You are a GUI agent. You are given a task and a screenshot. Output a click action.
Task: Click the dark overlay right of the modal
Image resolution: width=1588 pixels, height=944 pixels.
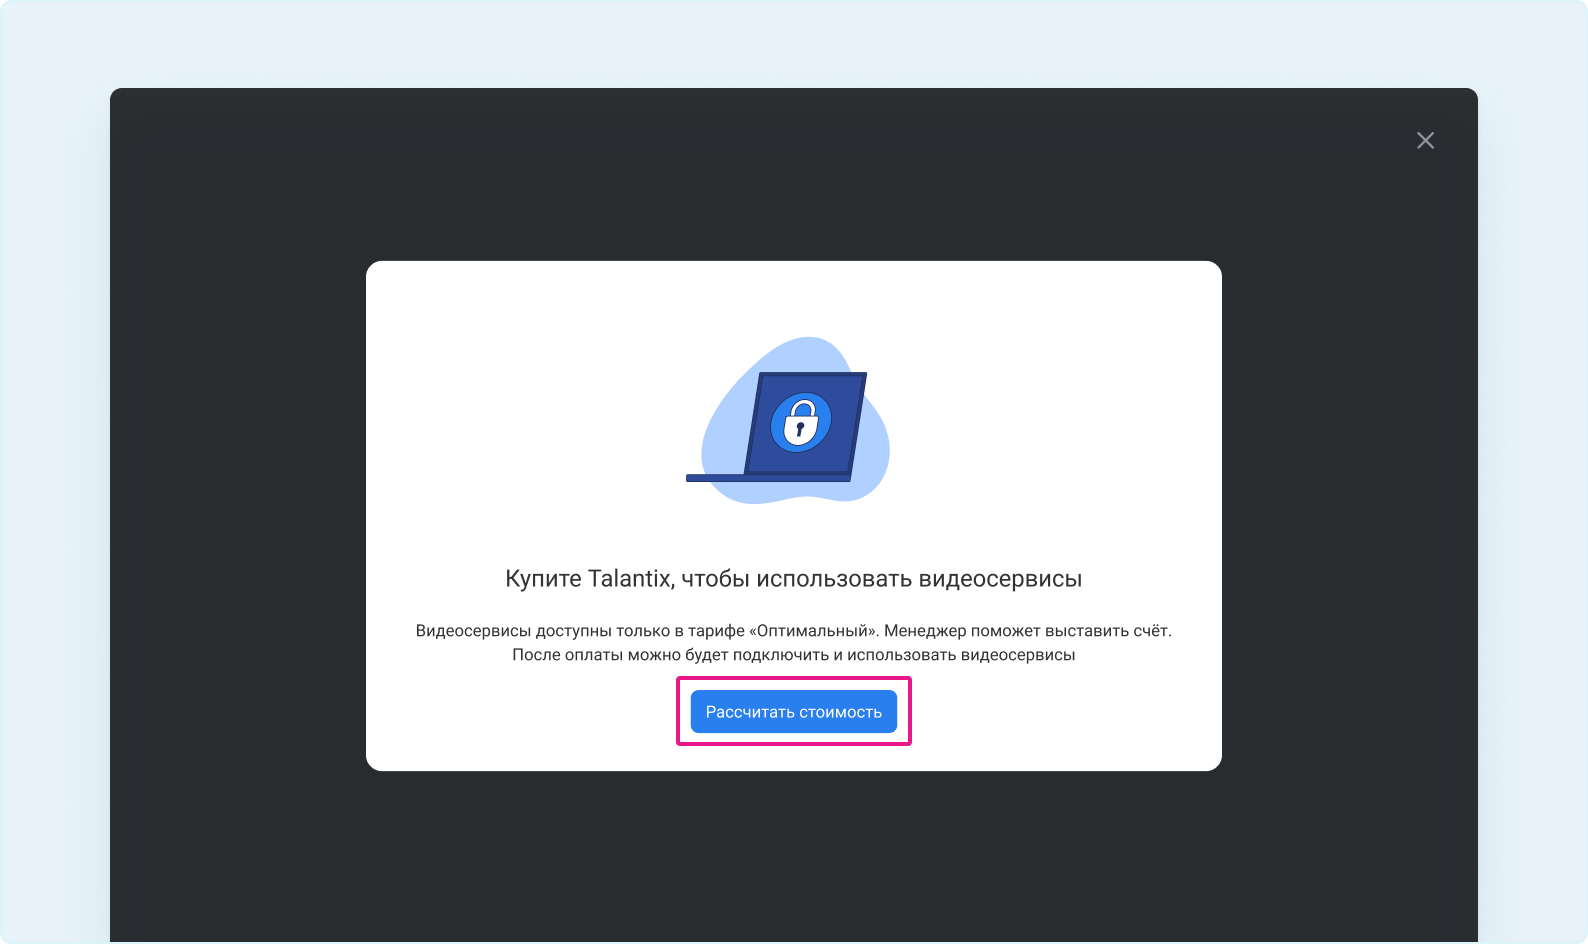1350,515
